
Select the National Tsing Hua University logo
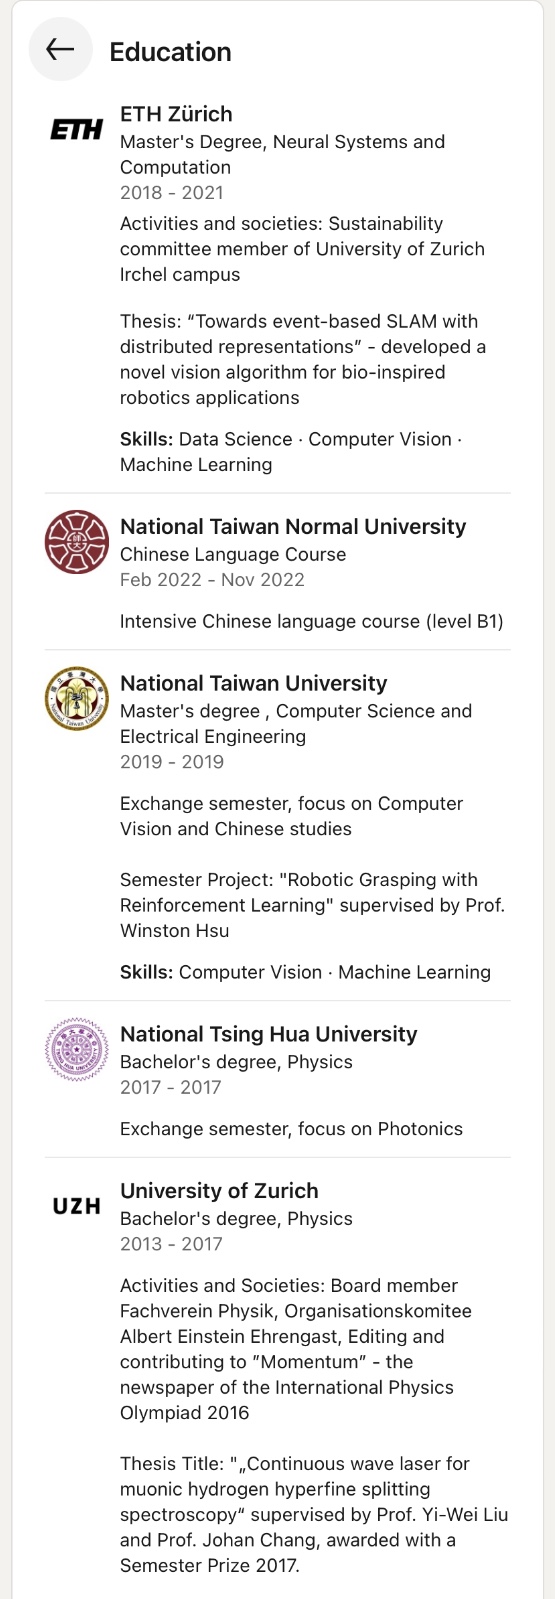coord(76,1050)
